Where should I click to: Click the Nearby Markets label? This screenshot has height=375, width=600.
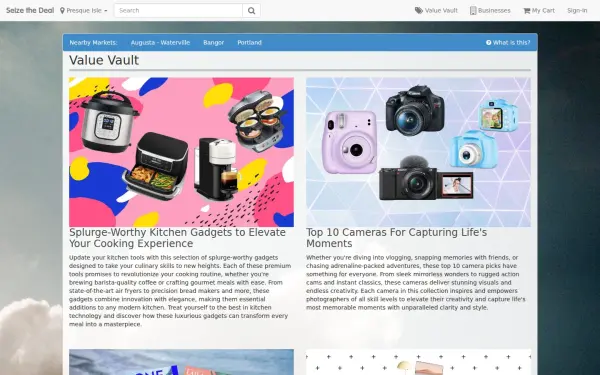point(93,42)
